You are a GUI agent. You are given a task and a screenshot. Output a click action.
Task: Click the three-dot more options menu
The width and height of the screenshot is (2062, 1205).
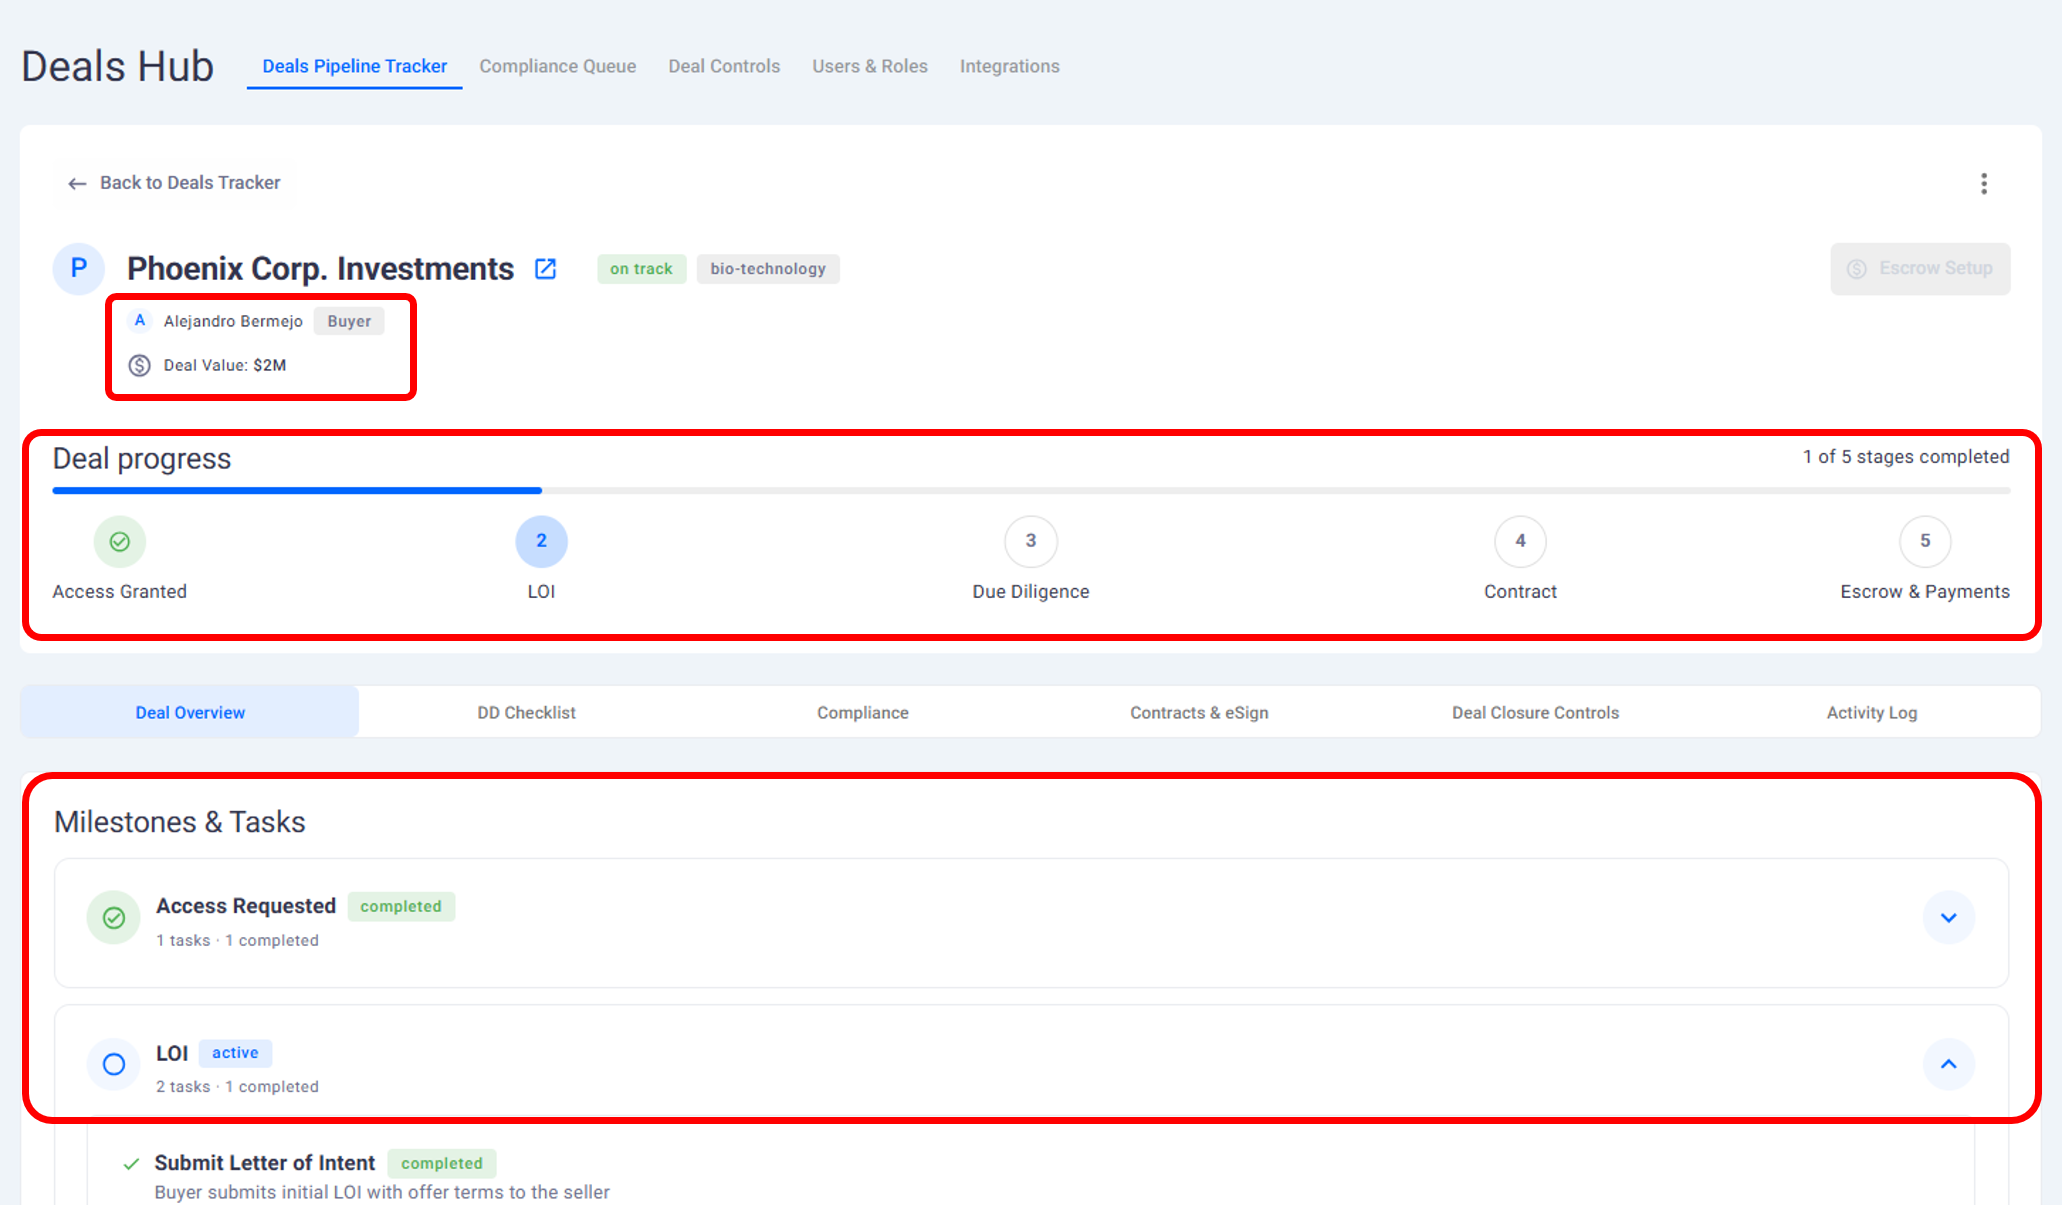click(1984, 183)
